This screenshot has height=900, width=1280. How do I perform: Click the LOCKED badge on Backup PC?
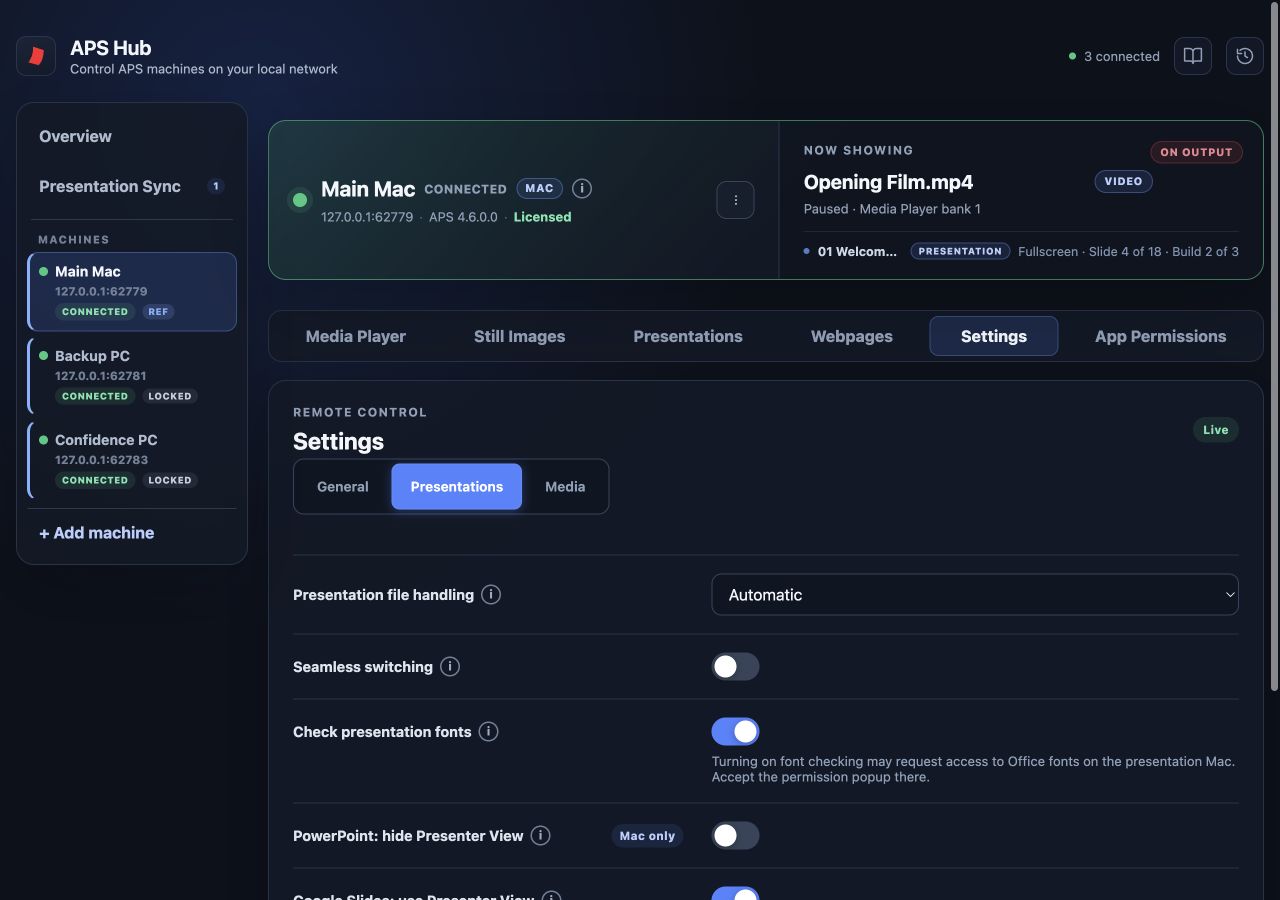[x=170, y=396]
